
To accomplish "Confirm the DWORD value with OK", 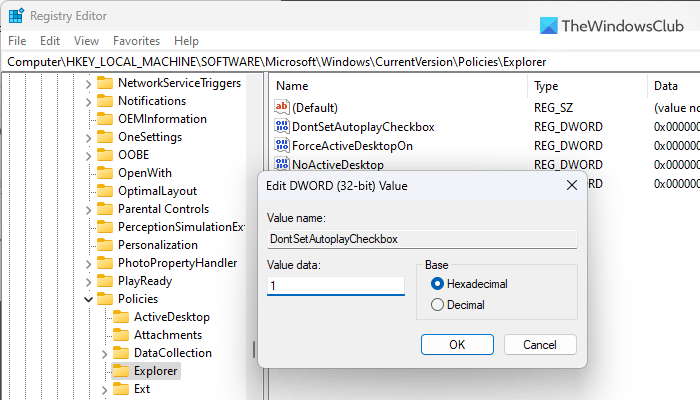I will (457, 344).
